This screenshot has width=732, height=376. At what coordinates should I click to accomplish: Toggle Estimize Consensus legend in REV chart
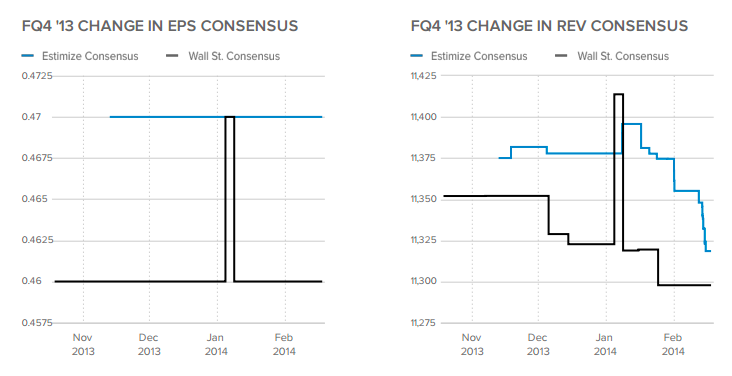(469, 56)
